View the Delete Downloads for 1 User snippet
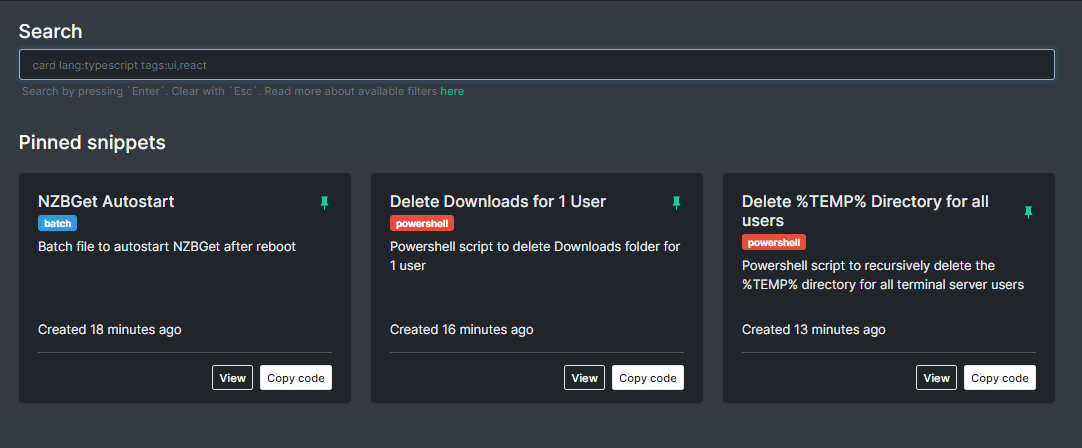 point(584,378)
